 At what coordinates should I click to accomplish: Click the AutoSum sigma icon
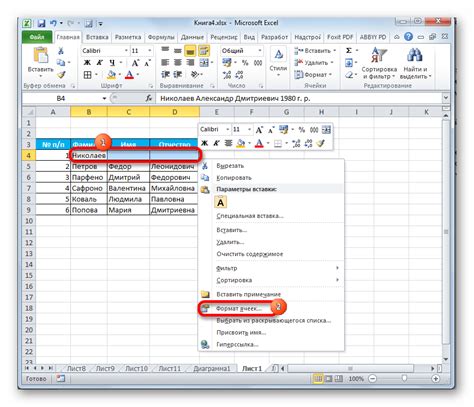[x=349, y=51]
